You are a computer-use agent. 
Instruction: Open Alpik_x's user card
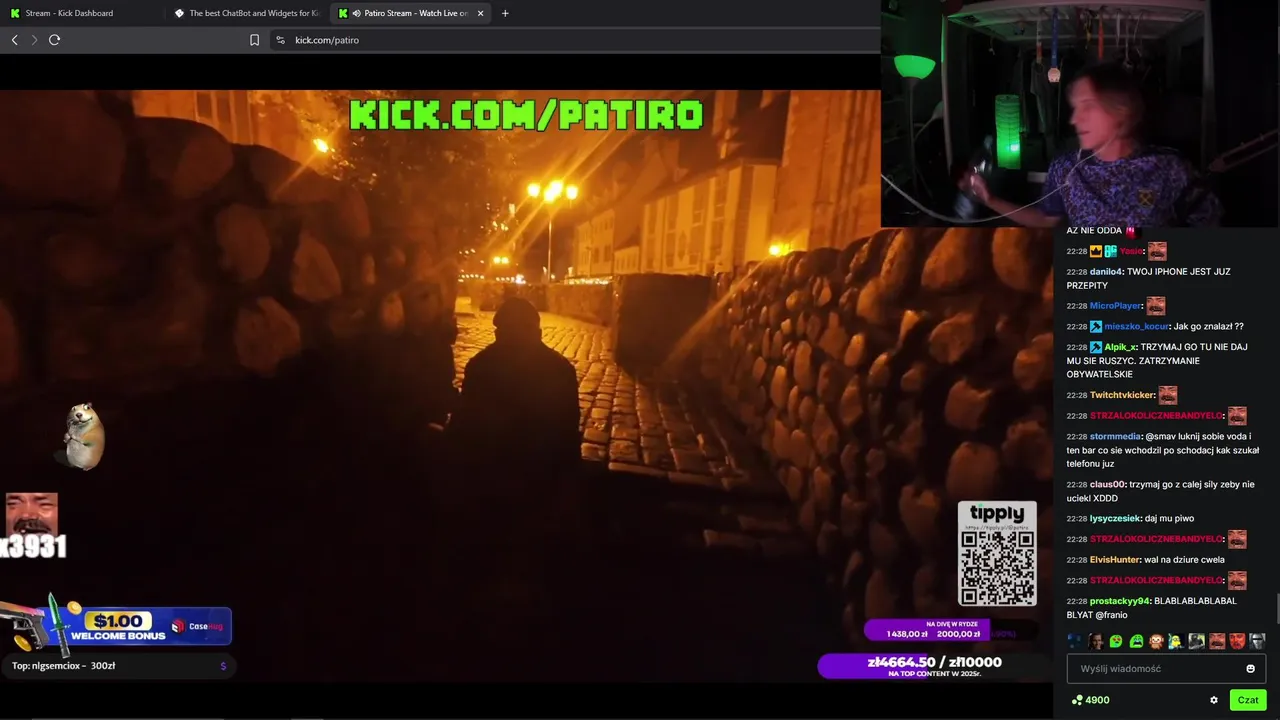tap(1120, 347)
